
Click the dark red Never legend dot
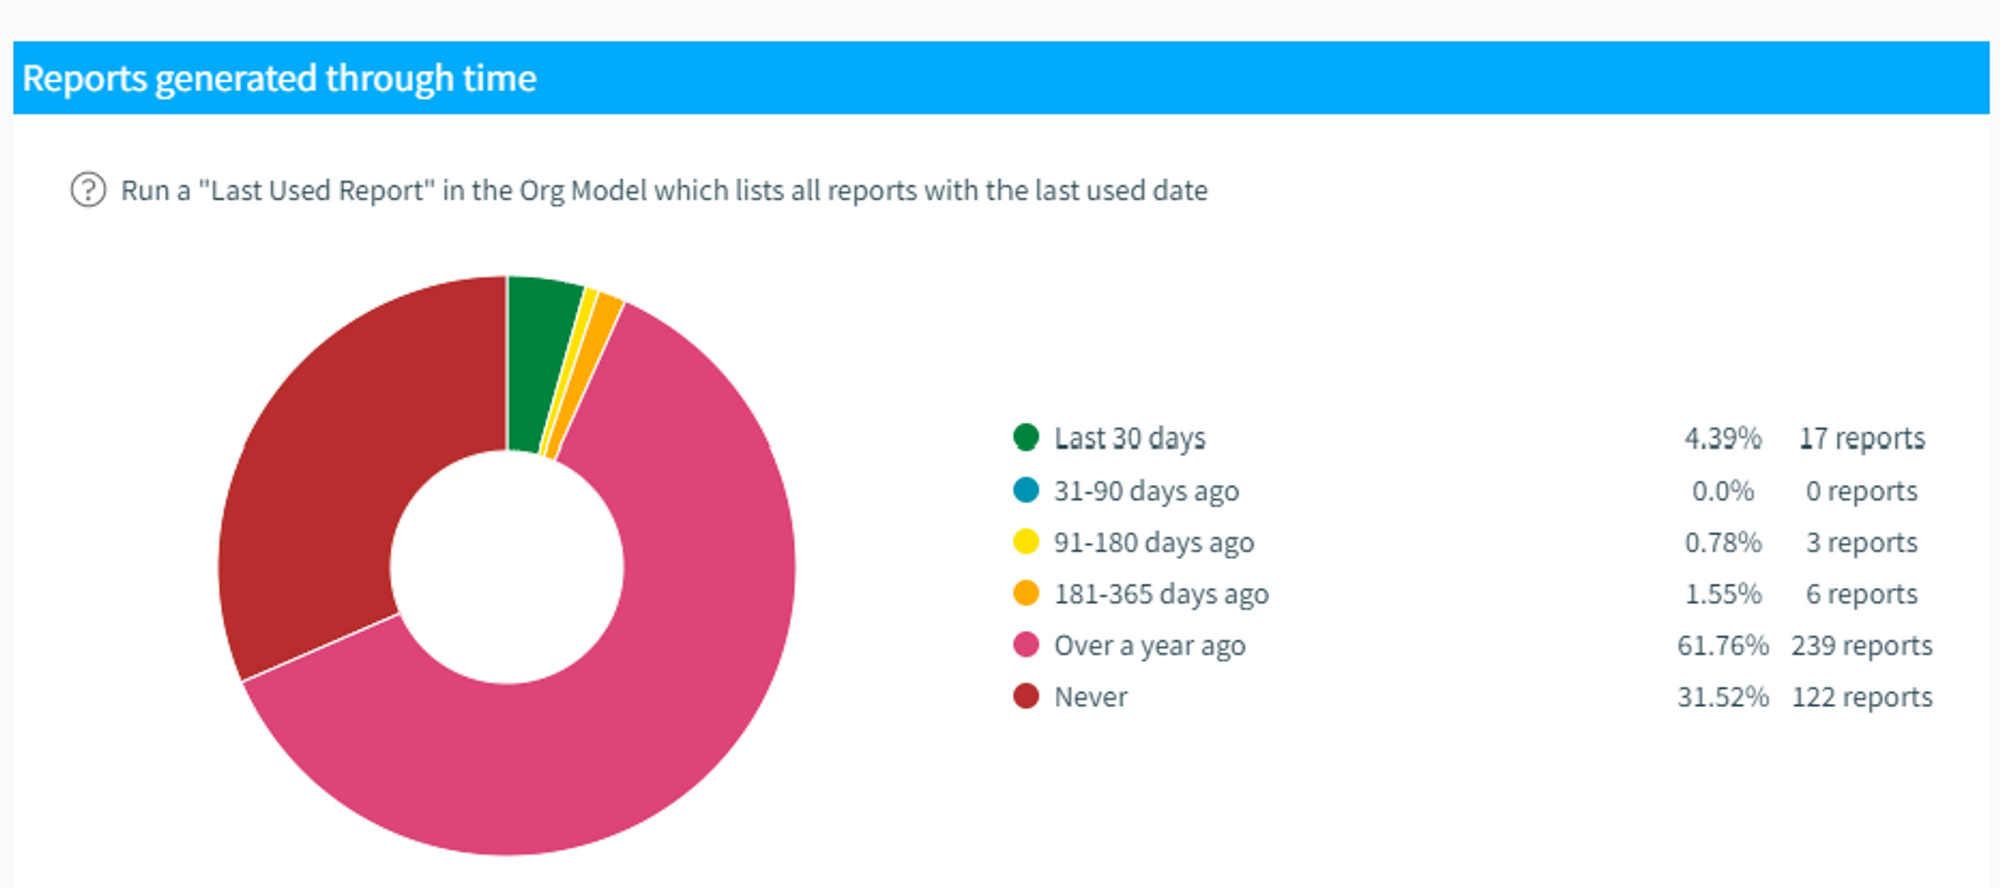1026,696
